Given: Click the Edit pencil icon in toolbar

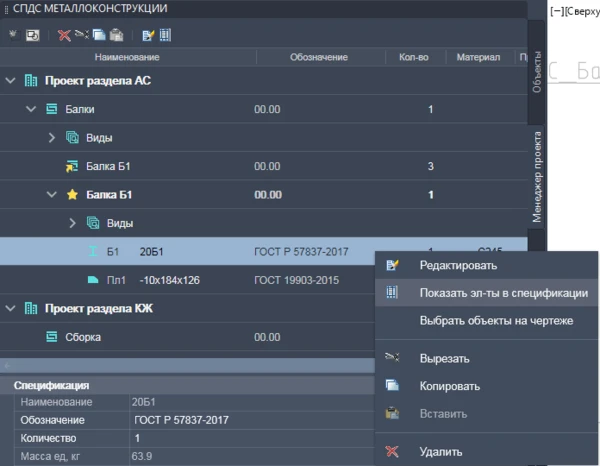Looking at the screenshot, I should coord(148,35).
